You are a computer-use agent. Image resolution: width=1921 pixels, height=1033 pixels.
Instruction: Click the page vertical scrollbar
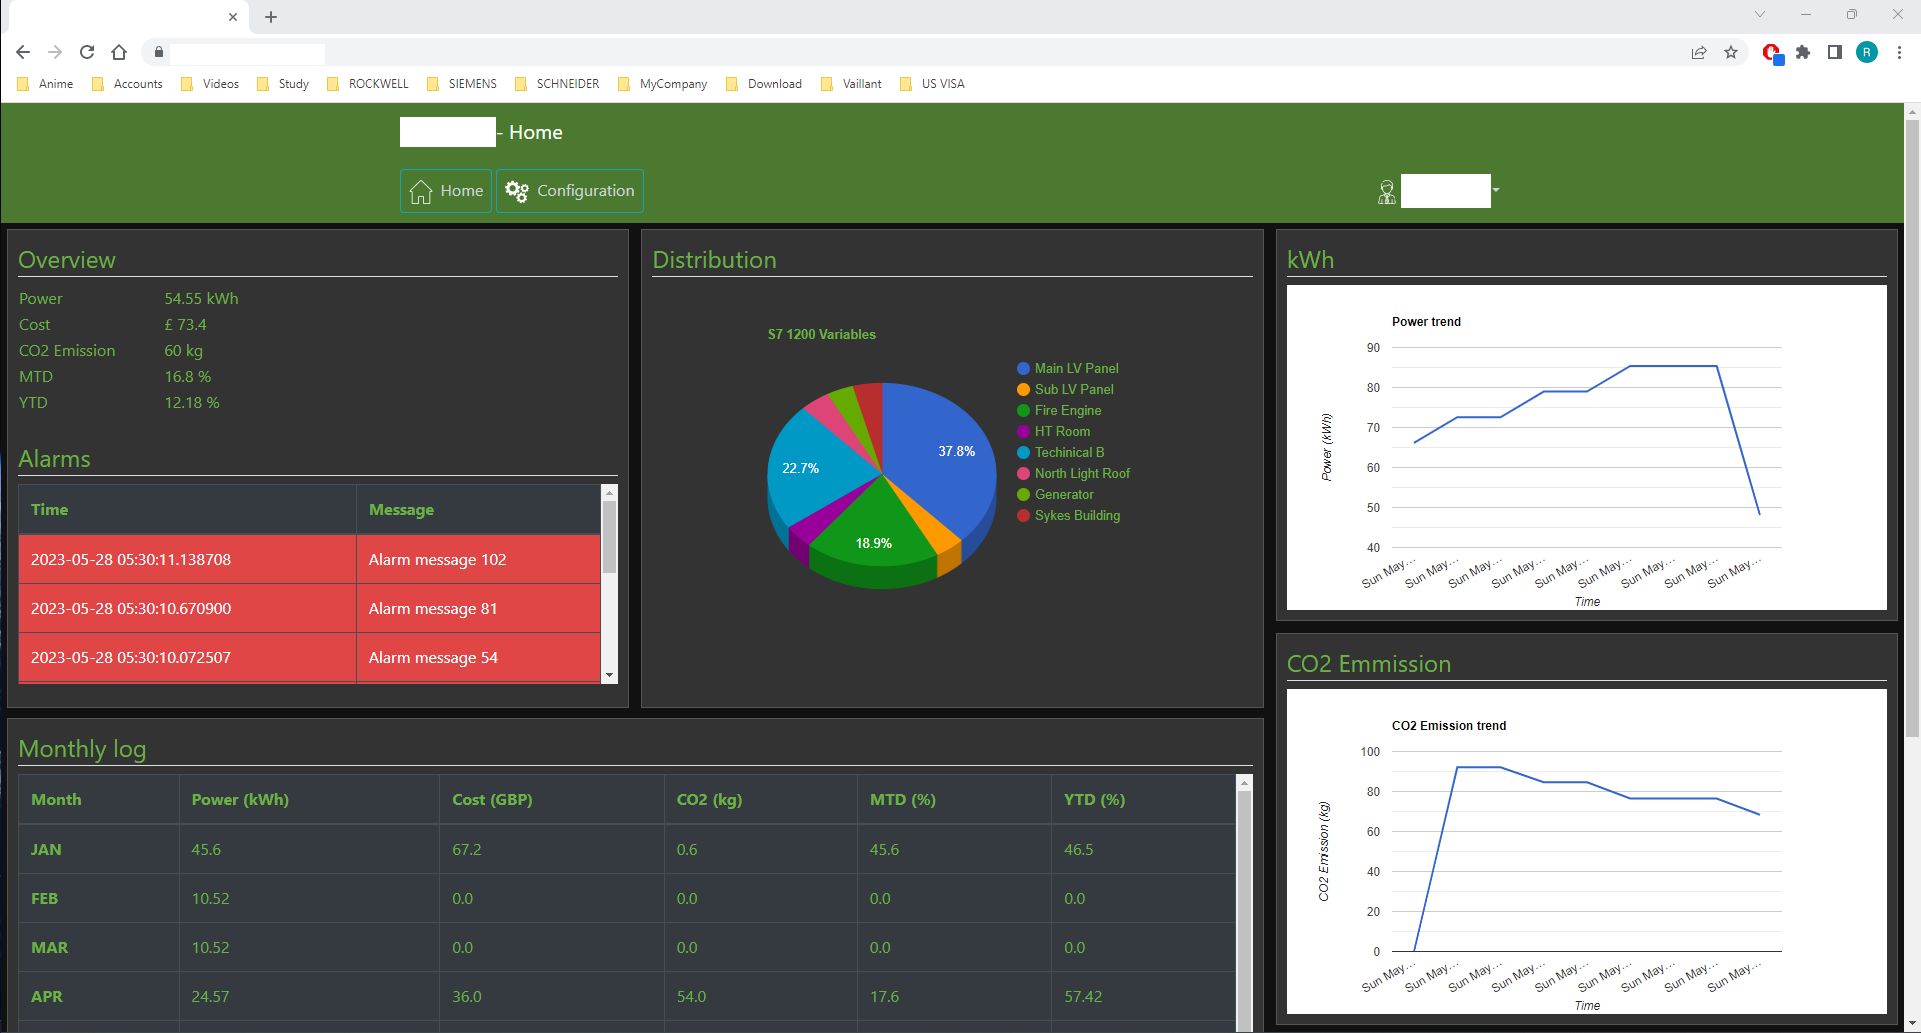click(x=1912, y=430)
